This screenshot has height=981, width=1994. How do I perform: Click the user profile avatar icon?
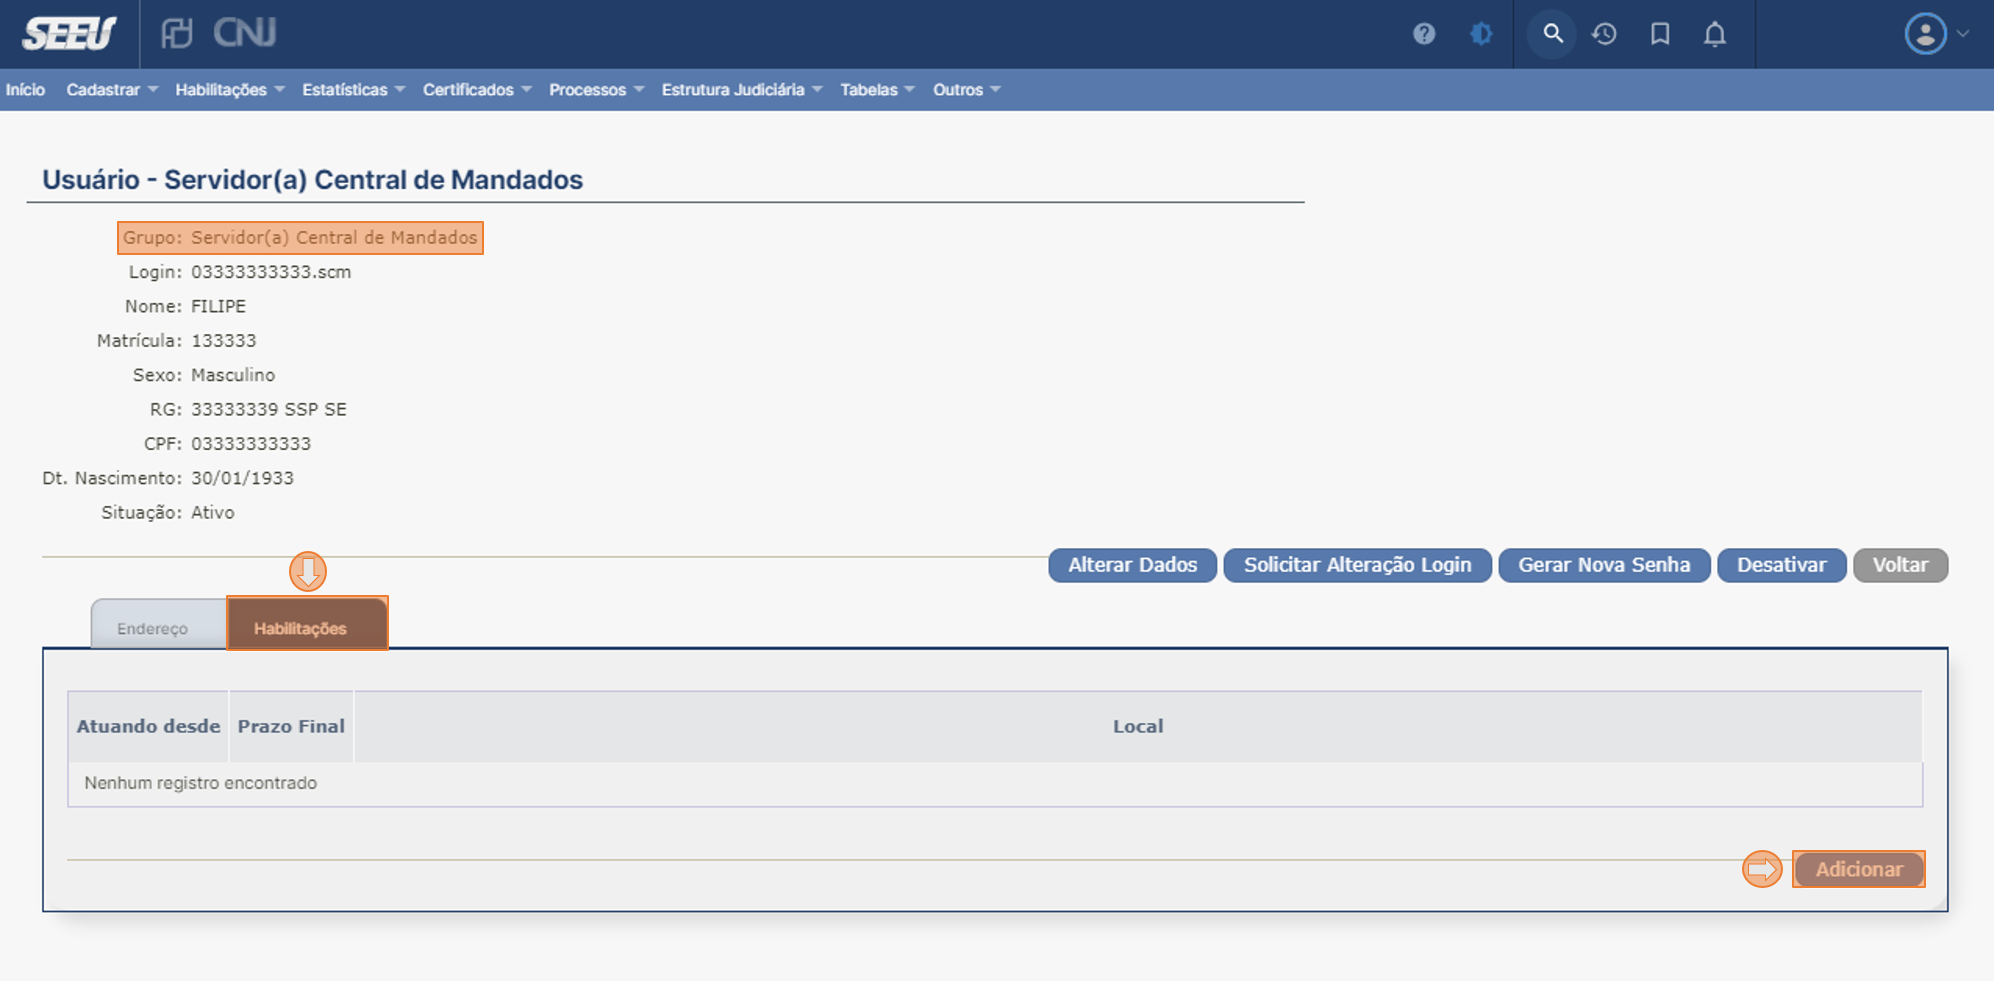1925,34
